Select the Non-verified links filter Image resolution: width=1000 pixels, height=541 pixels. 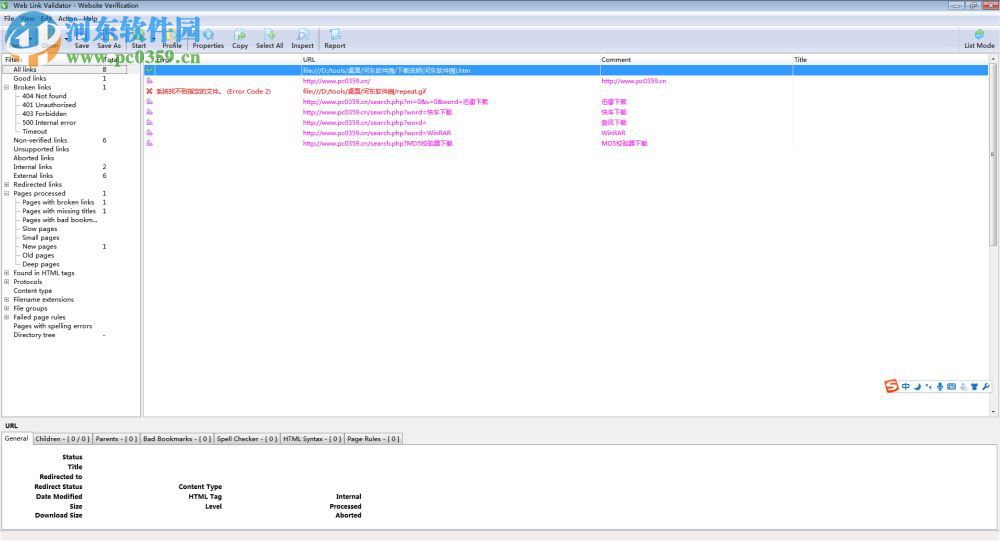point(40,140)
